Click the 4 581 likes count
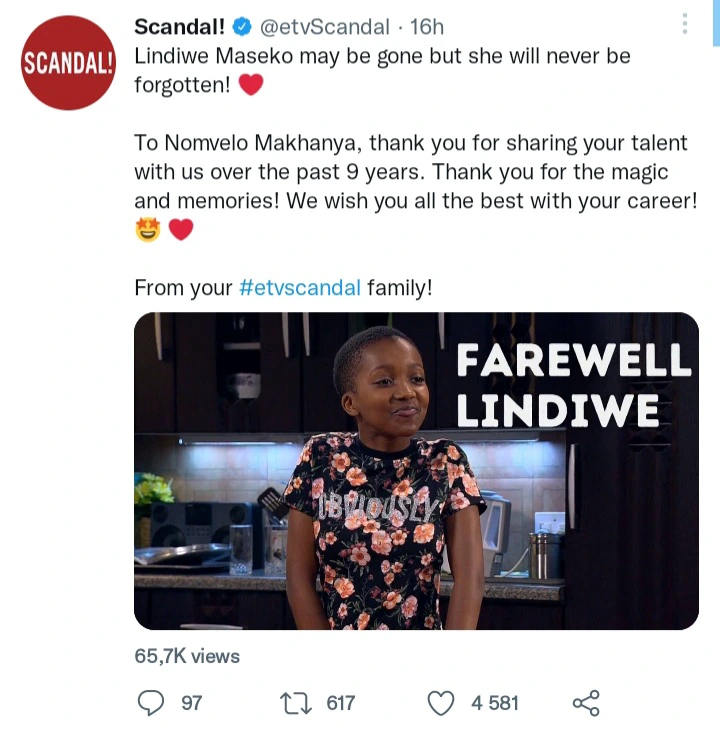 pyautogui.click(x=495, y=703)
